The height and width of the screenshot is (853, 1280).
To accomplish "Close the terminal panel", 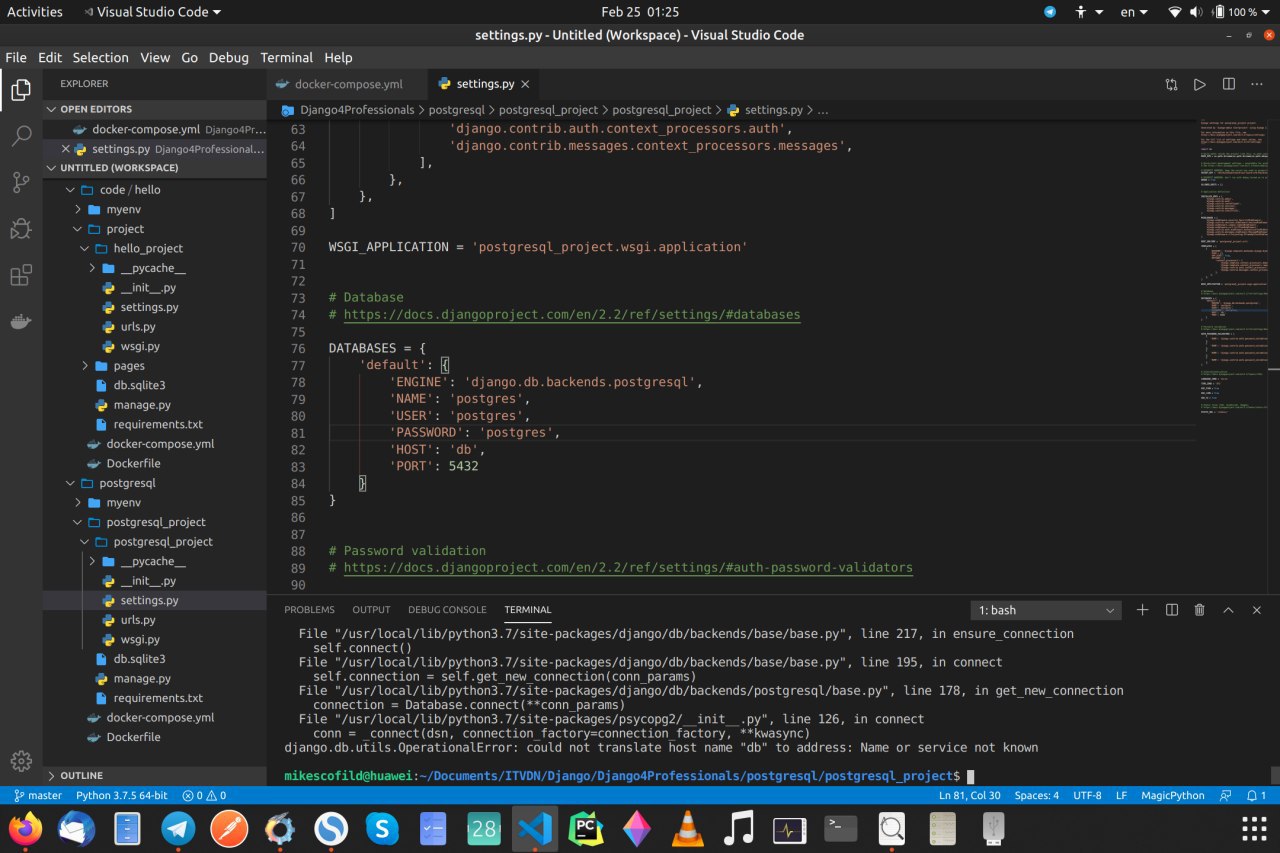I will point(1258,610).
